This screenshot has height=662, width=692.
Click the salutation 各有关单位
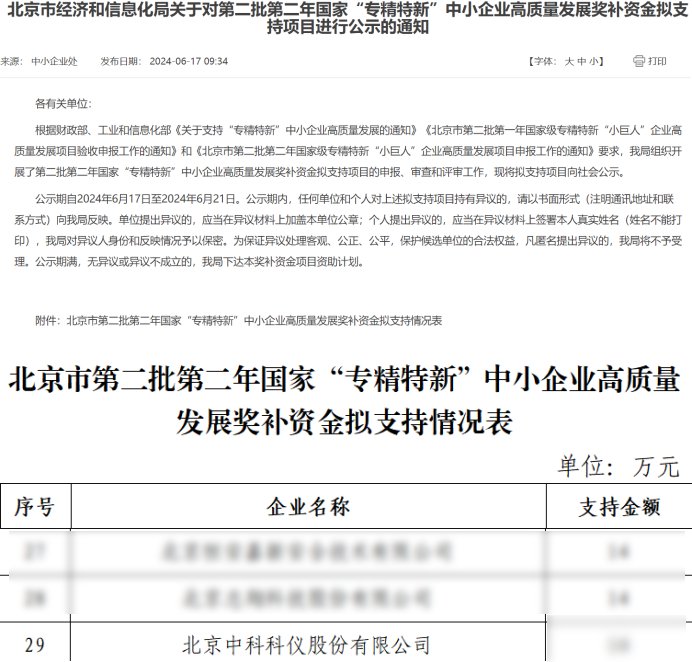coord(62,103)
